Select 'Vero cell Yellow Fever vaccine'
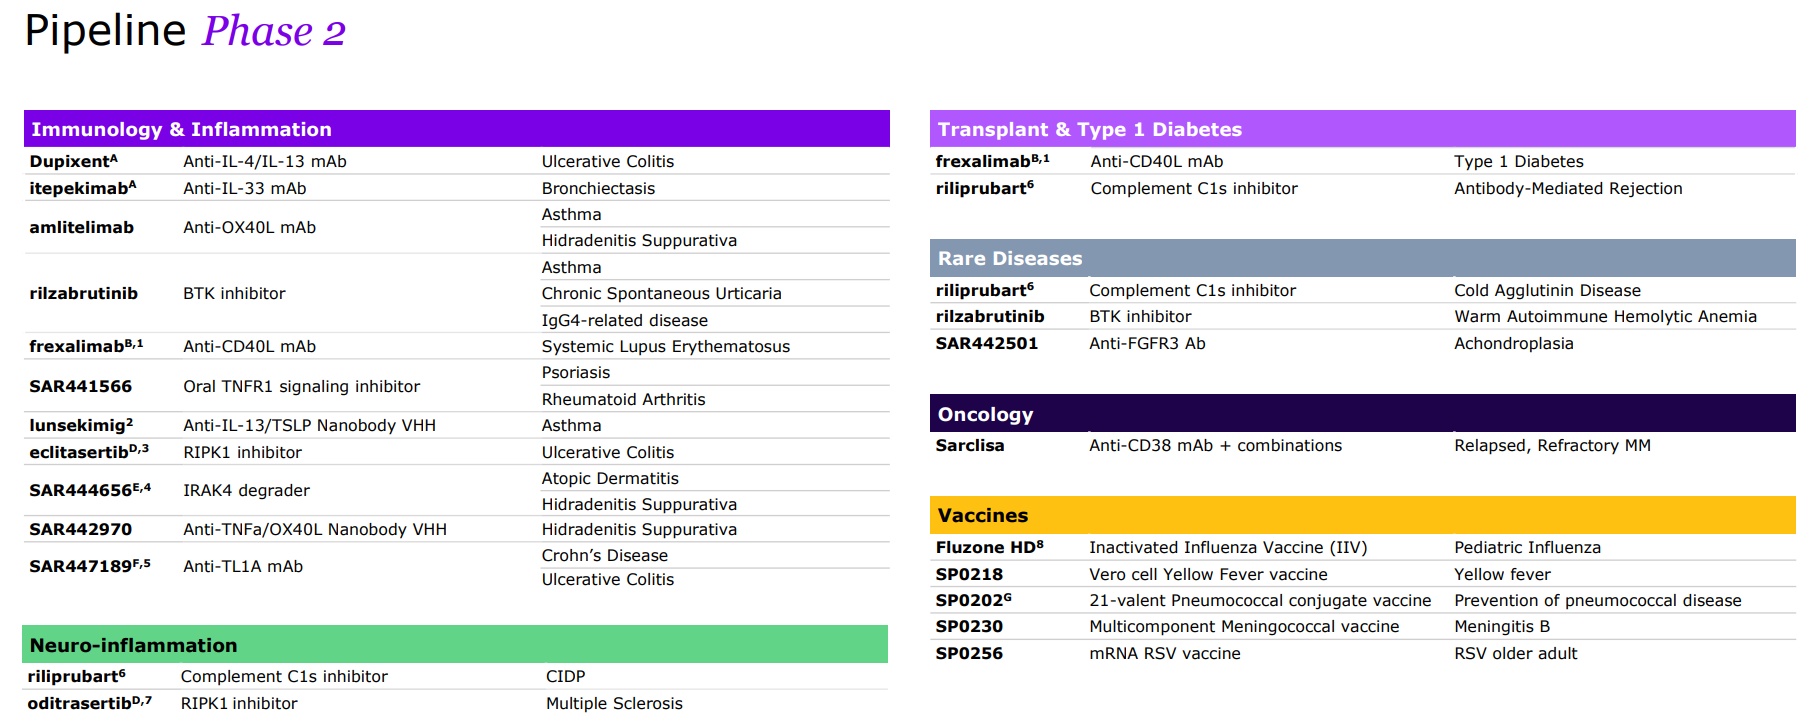The image size is (1805, 727). tap(1209, 574)
